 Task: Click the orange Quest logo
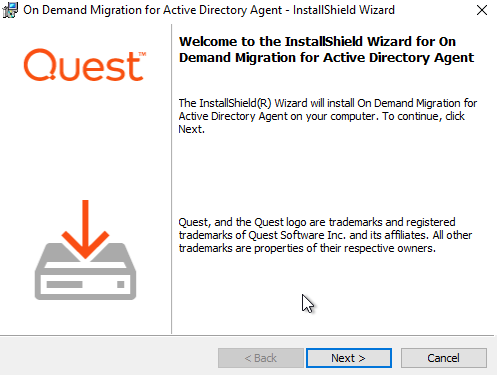point(85,65)
